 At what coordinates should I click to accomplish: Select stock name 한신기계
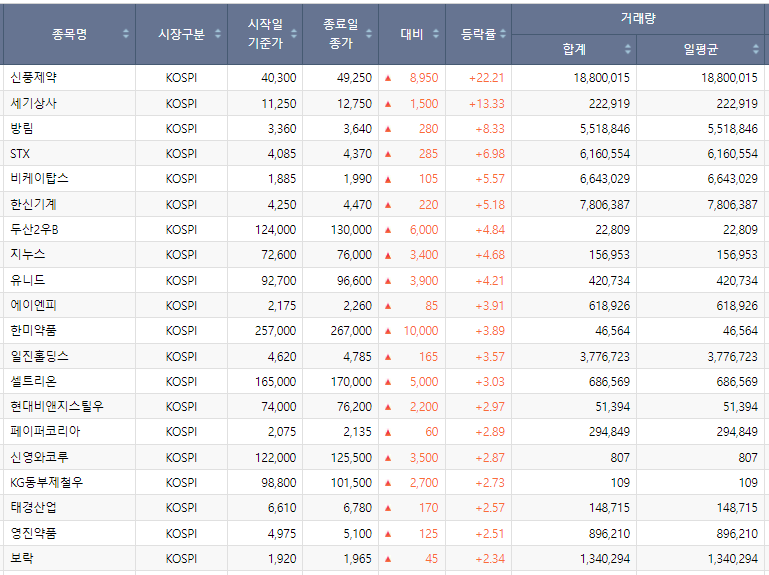pyautogui.click(x=33, y=205)
